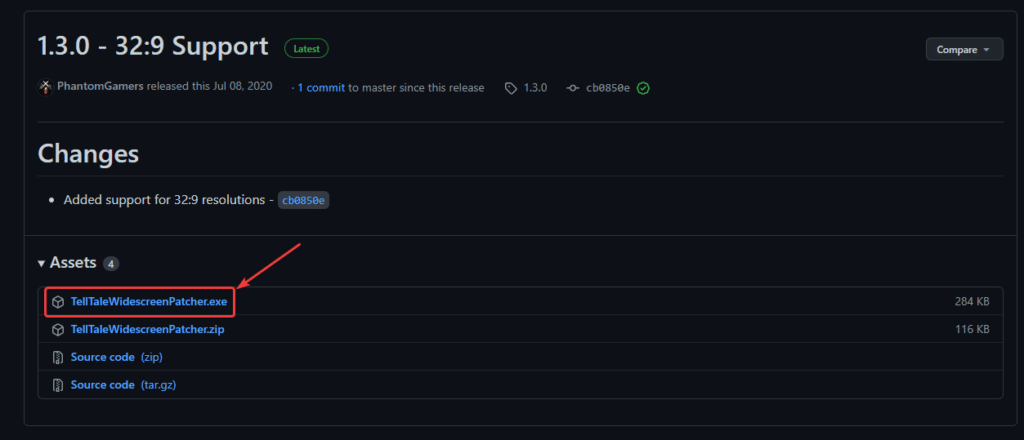This screenshot has width=1024, height=440.
Task: Click the green verified check icon
Action: point(643,87)
